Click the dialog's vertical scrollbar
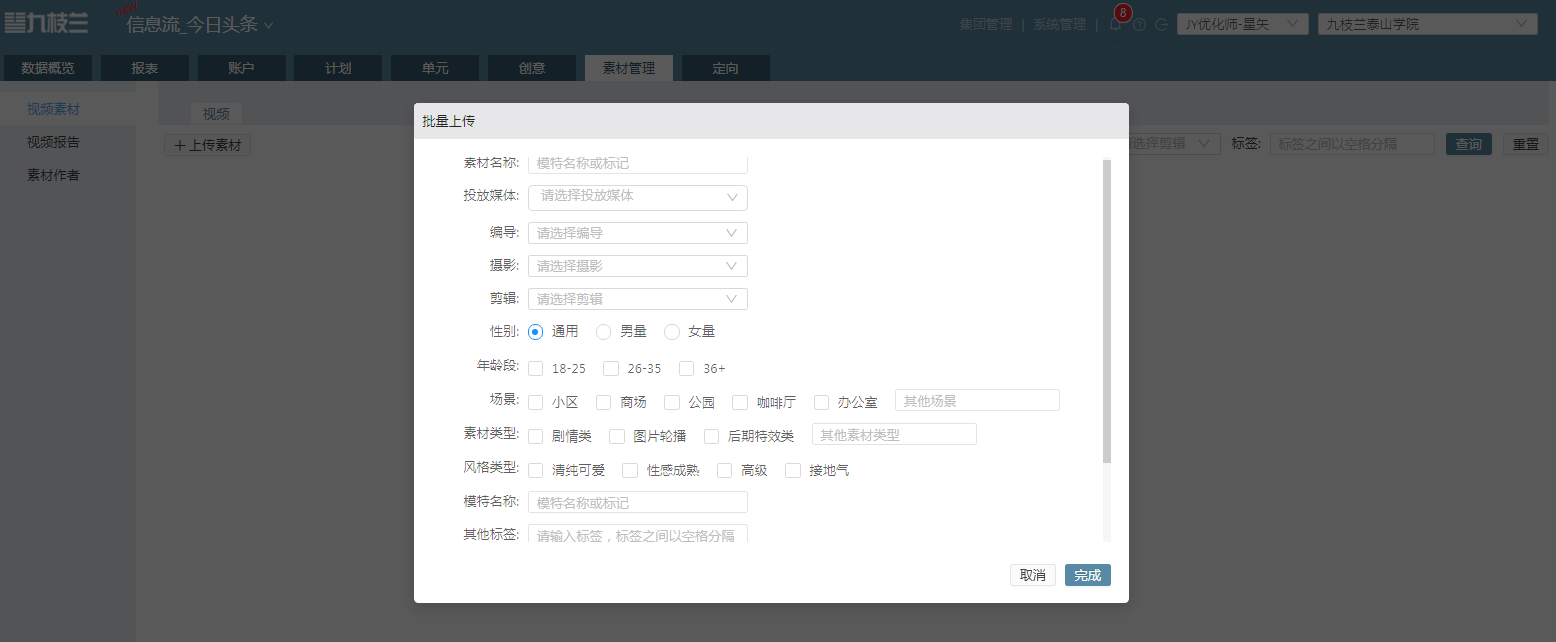The width and height of the screenshot is (1556, 642). click(x=1107, y=311)
